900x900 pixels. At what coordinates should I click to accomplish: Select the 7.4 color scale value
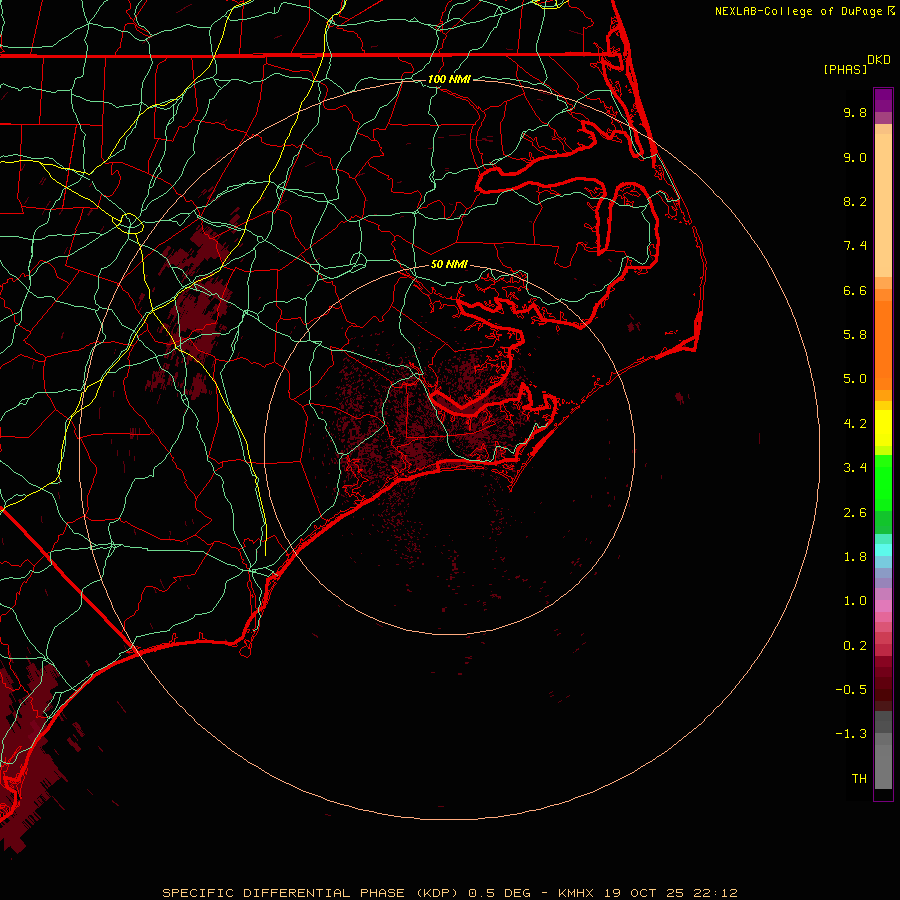pyautogui.click(x=855, y=246)
